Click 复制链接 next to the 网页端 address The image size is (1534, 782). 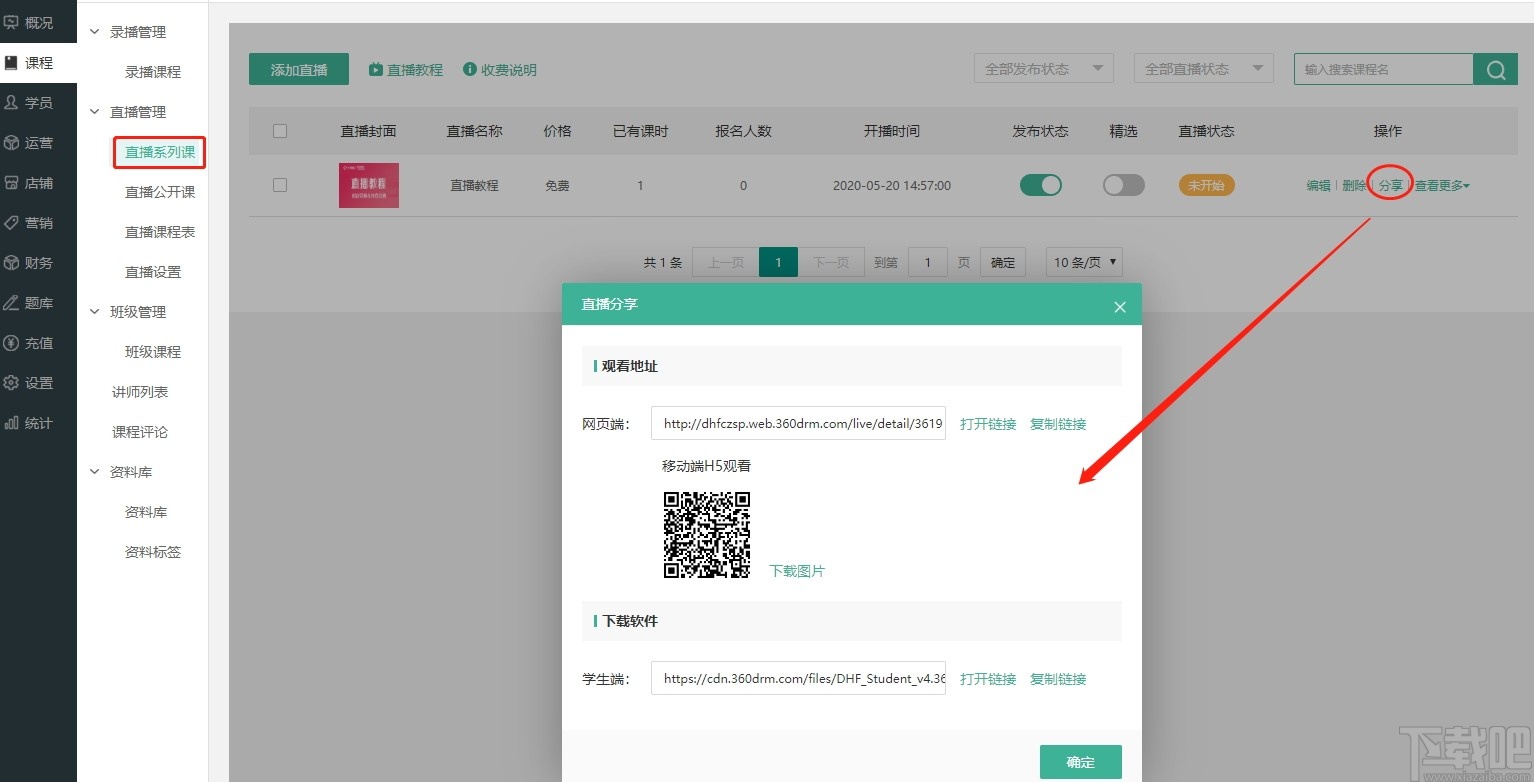click(1057, 423)
